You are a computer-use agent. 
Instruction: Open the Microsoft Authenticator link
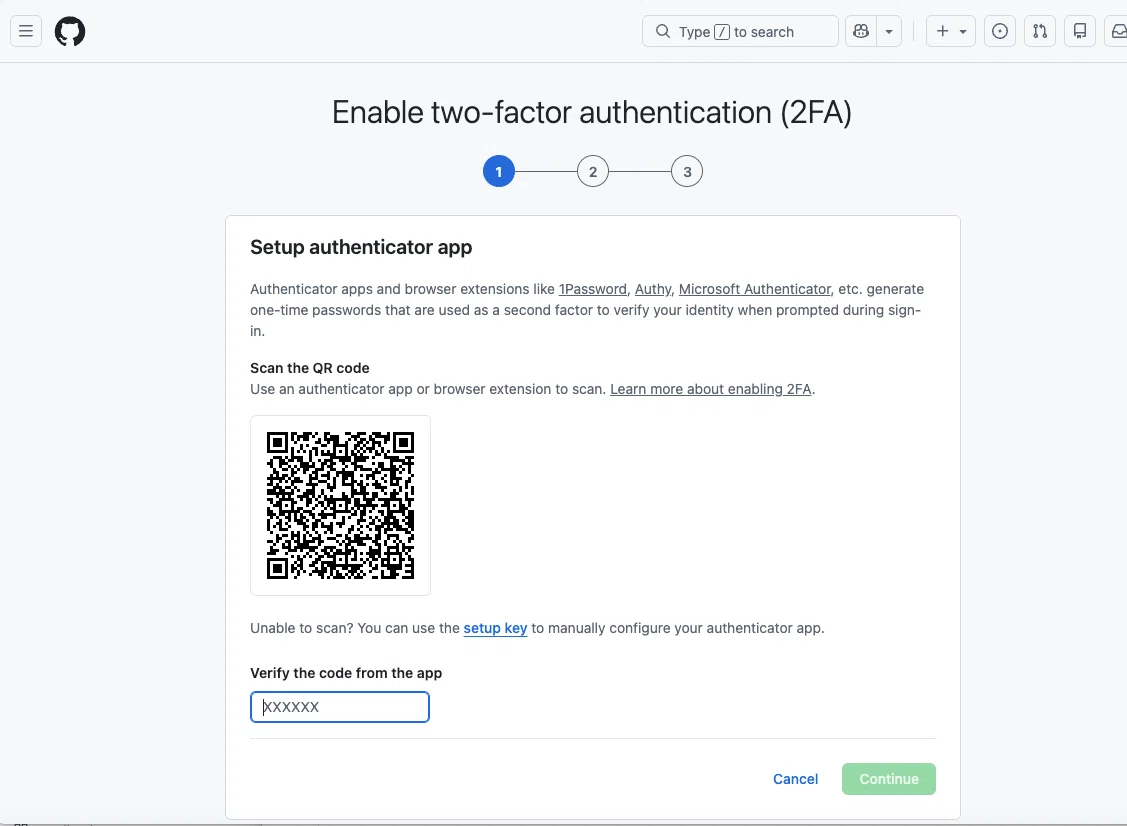pos(755,289)
